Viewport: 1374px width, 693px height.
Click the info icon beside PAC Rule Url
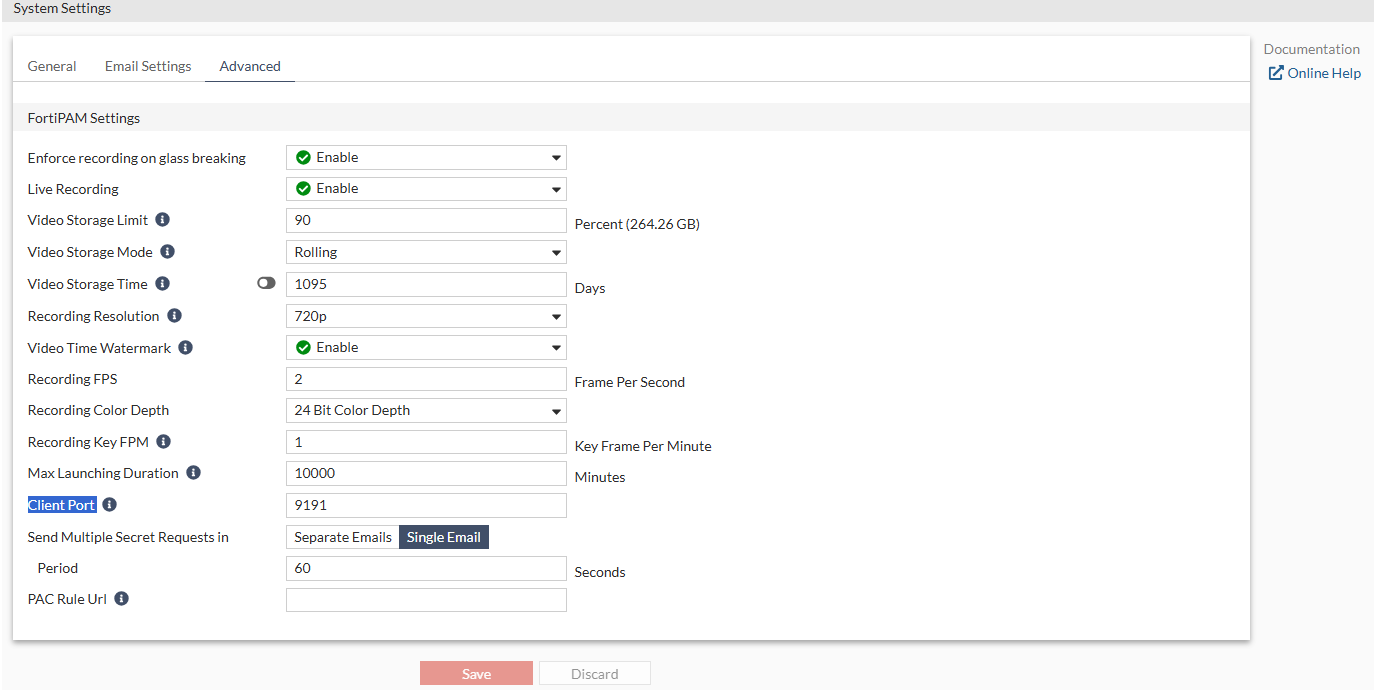(121, 598)
